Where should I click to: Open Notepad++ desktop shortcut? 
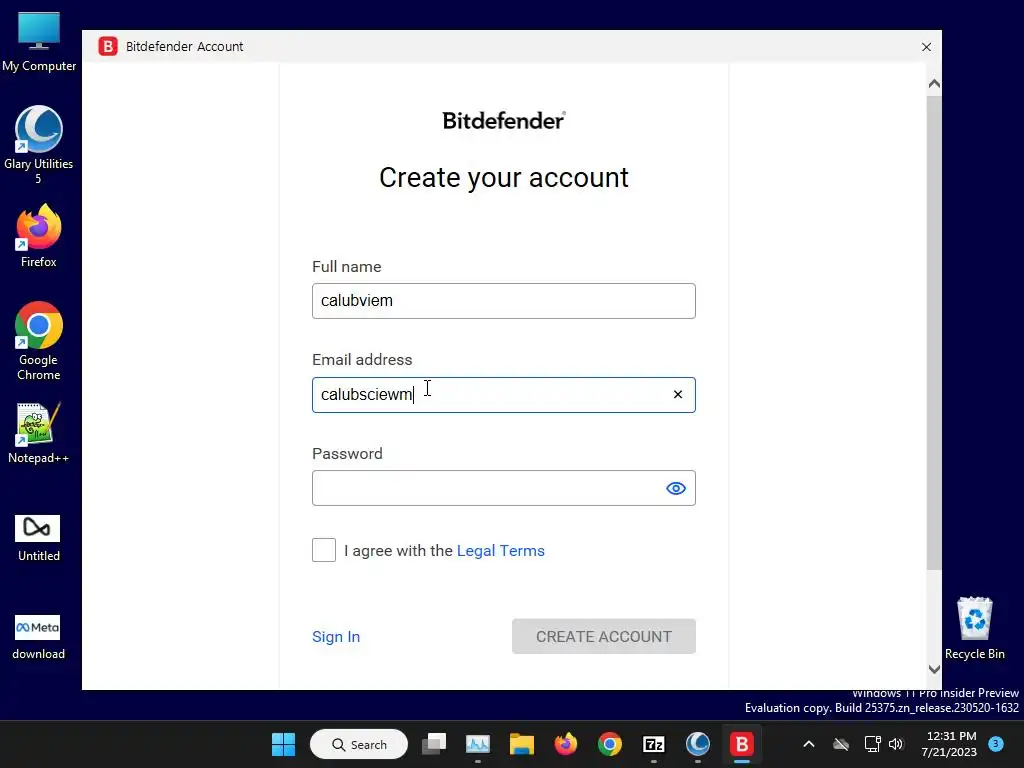(x=39, y=433)
